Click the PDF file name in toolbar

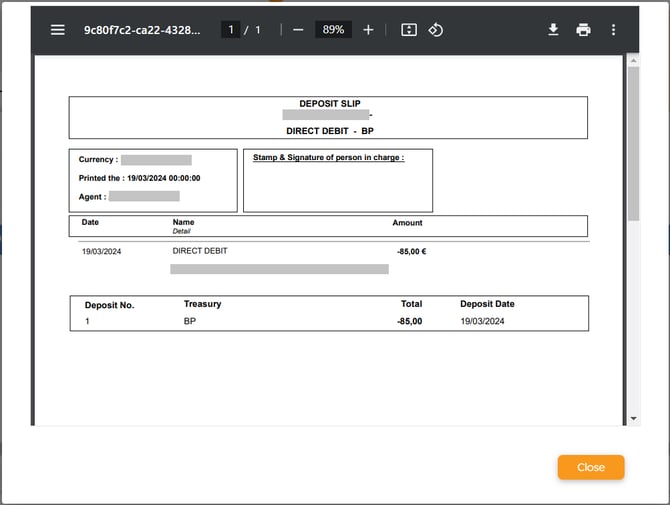point(141,30)
